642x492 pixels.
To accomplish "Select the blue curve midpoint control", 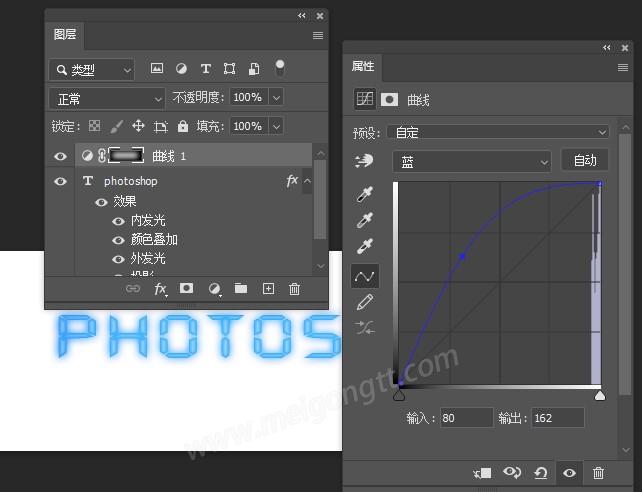I will pos(462,257).
